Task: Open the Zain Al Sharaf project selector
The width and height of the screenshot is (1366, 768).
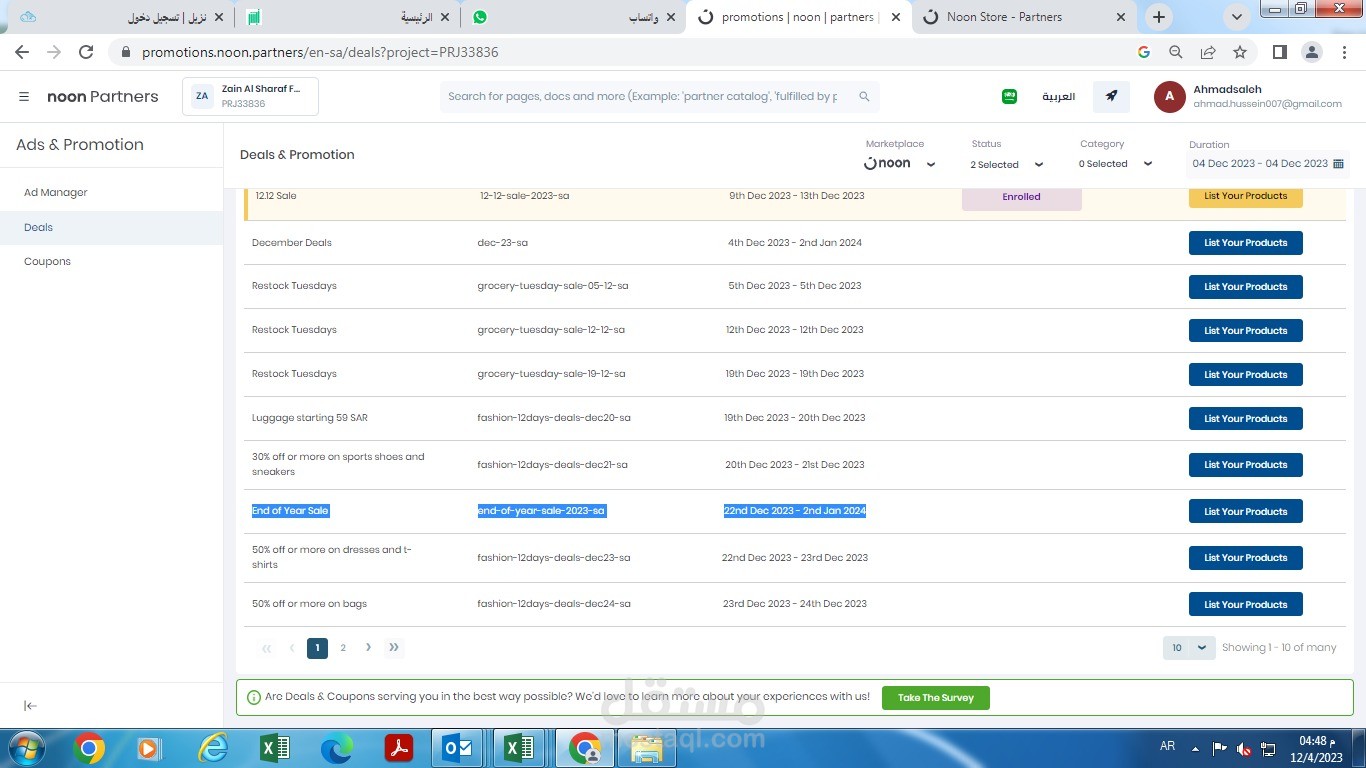Action: pos(250,97)
